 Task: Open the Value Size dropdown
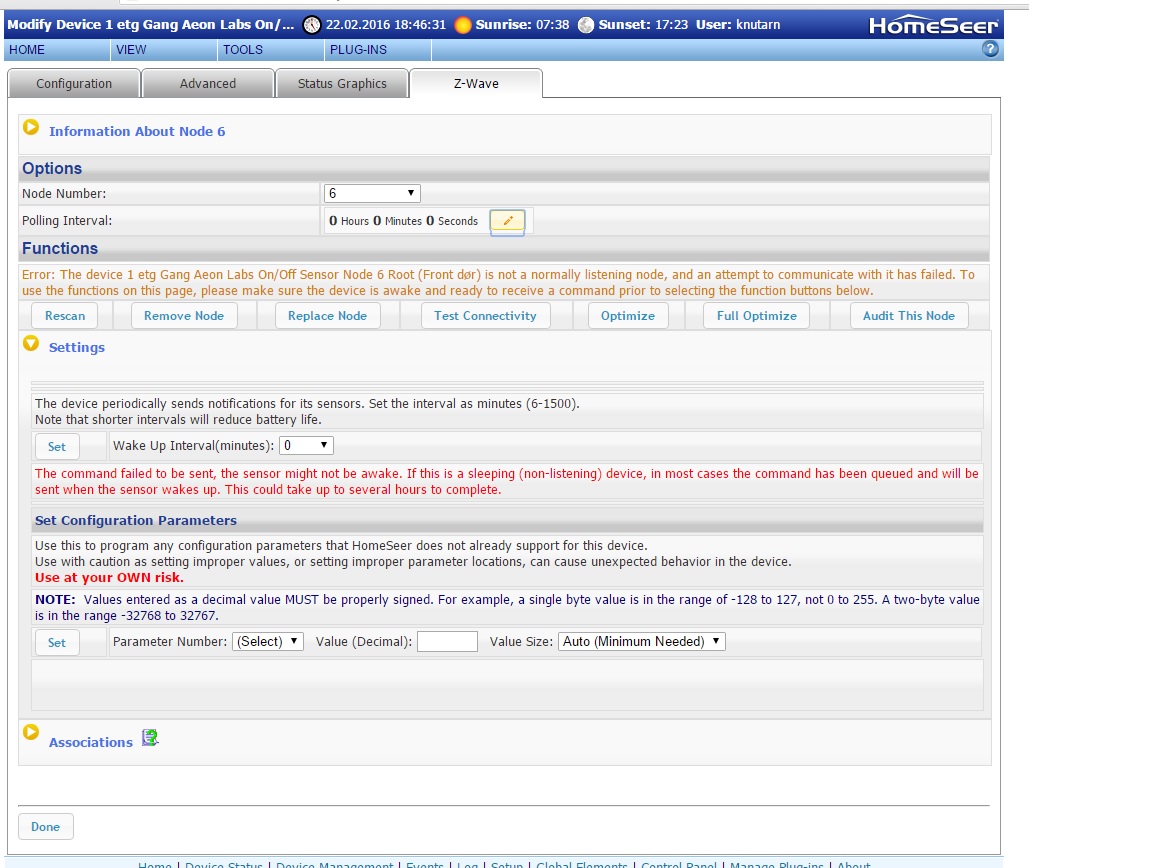click(642, 642)
